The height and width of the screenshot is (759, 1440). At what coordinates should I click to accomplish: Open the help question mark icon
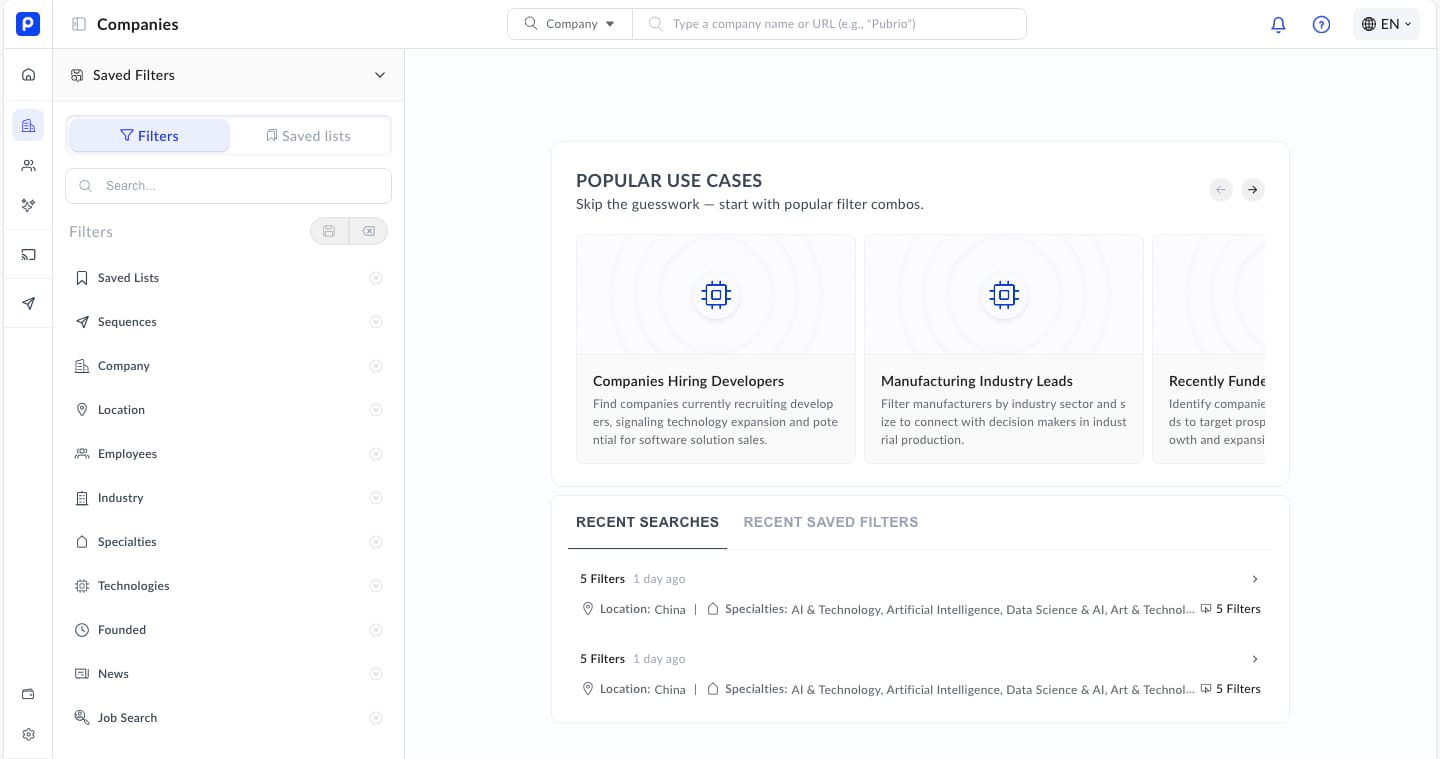point(1321,25)
